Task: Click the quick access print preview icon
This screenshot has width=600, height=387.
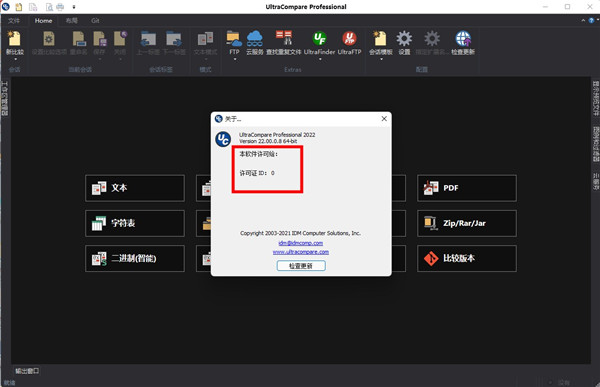Action: coord(49,7)
